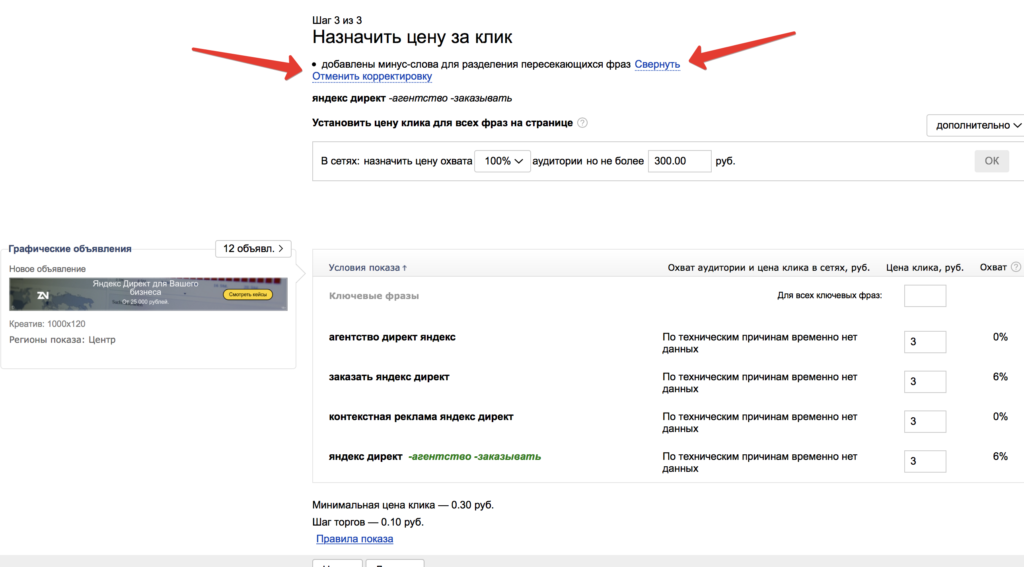This screenshot has height=567, width=1024.
Task: Click the banner ad creative thumbnail
Action: tap(148, 294)
